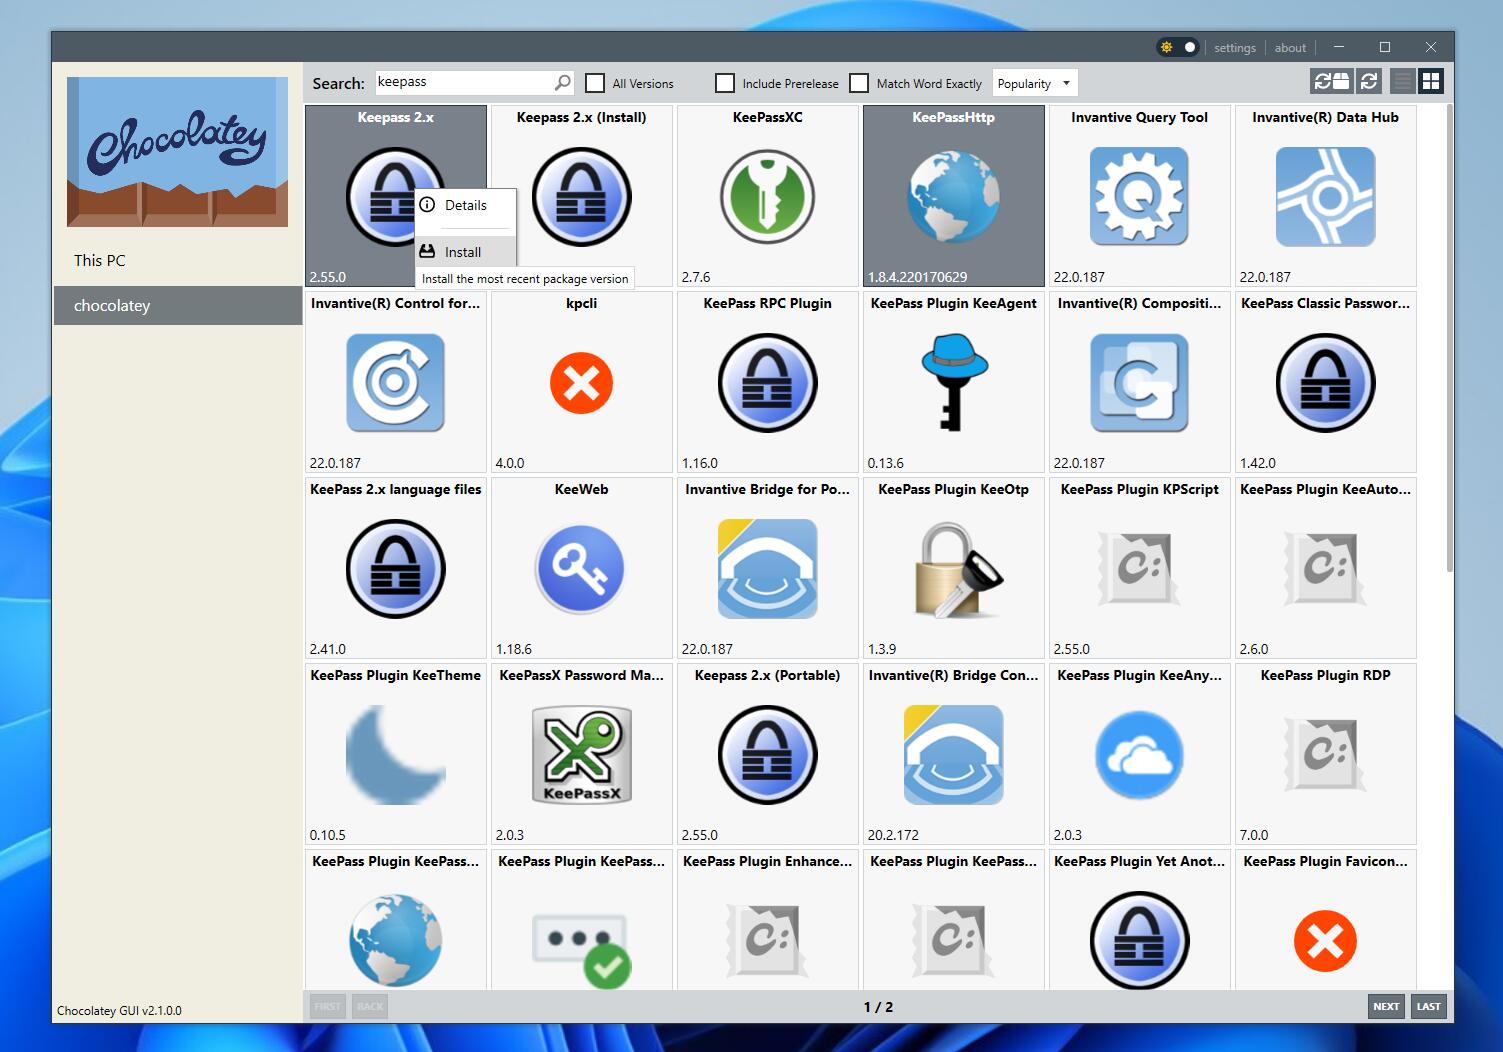
Task: Click the single refresh packages button
Action: [x=1369, y=81]
